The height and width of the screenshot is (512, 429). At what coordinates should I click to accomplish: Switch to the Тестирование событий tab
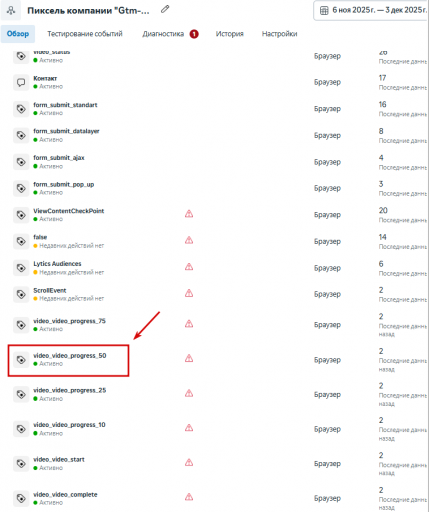coord(85,34)
